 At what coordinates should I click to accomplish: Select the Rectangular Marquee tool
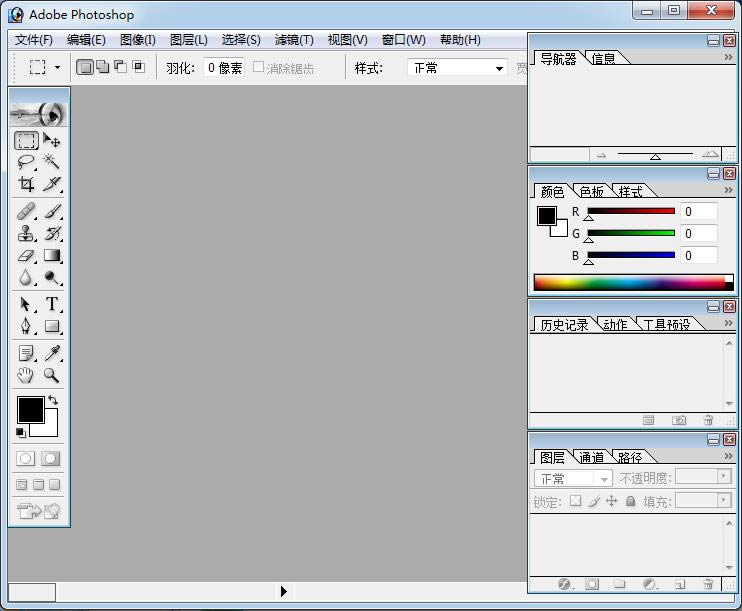[x=26, y=141]
